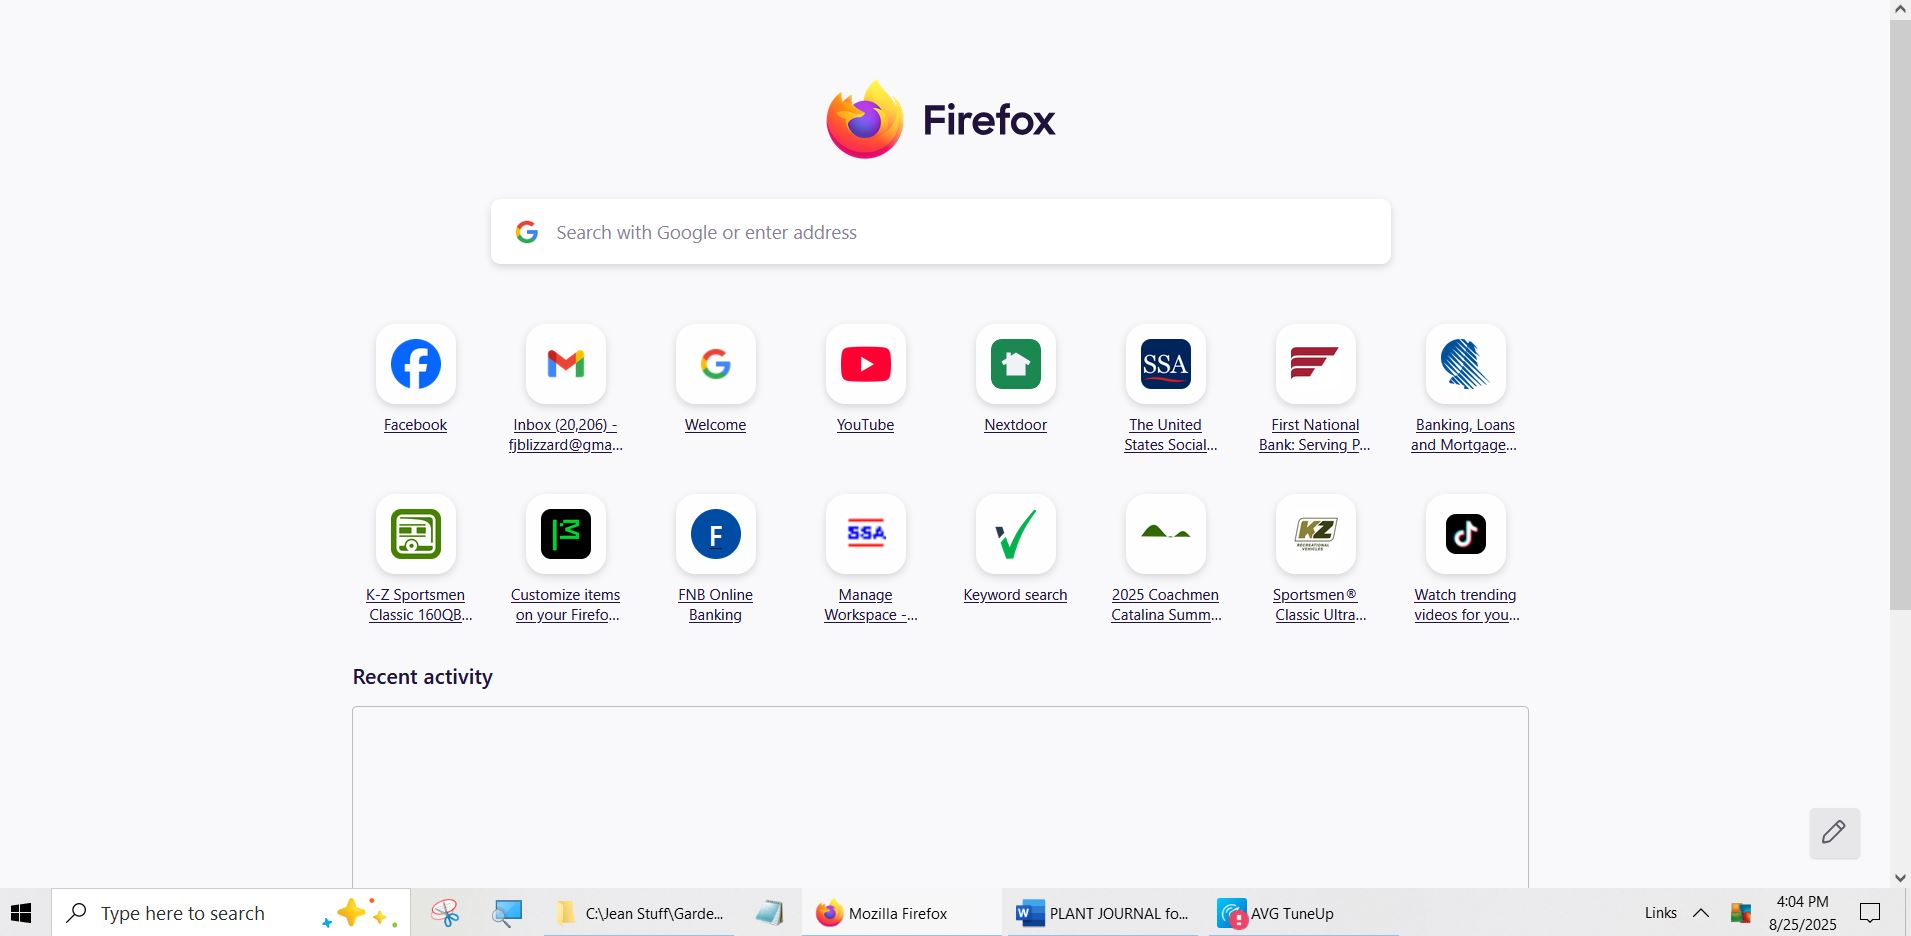Click the page scrollbar up arrow
Screen dimensions: 1911x936
(1900, 9)
